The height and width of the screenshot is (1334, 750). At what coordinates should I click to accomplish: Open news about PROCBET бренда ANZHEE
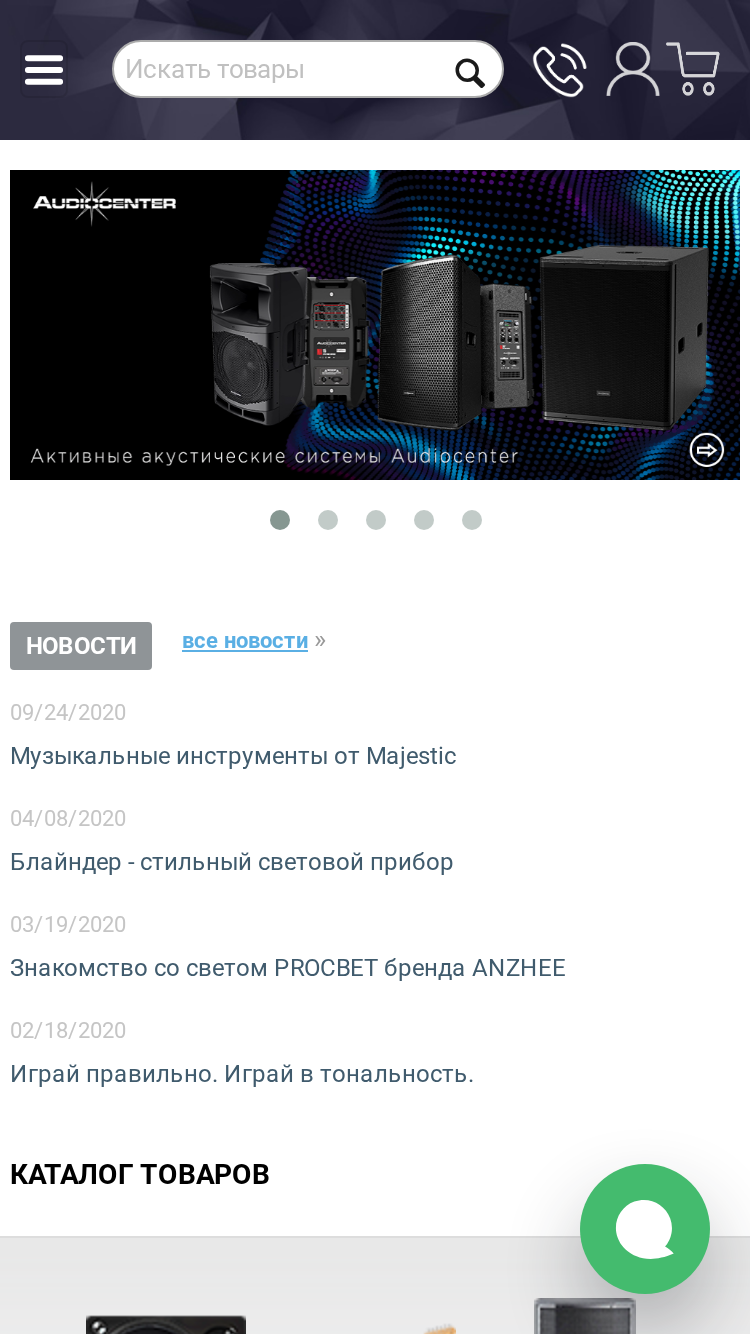288,968
